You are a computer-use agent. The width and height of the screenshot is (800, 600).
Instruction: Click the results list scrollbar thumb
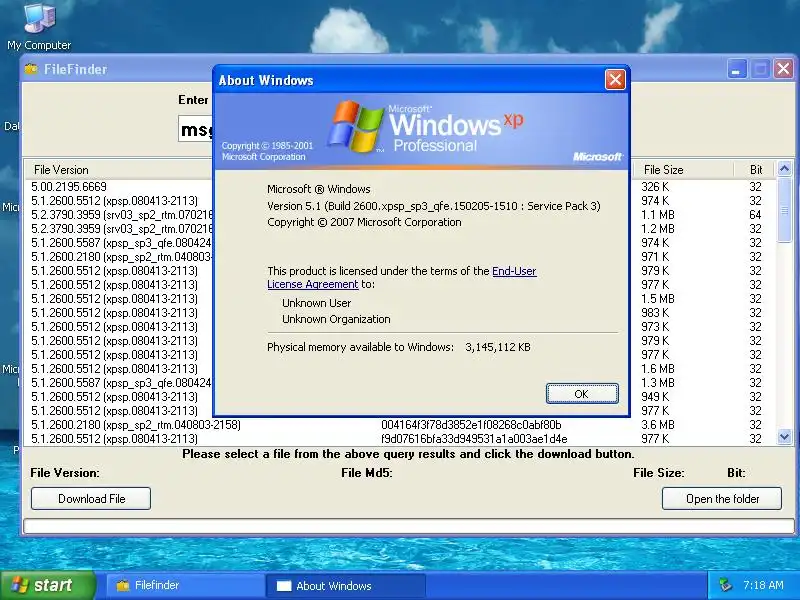pos(785,210)
